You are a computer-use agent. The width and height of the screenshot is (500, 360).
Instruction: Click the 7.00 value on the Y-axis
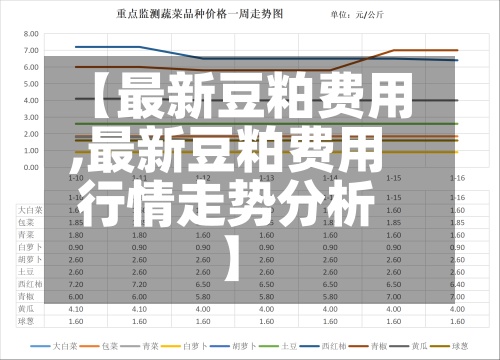click(x=31, y=50)
